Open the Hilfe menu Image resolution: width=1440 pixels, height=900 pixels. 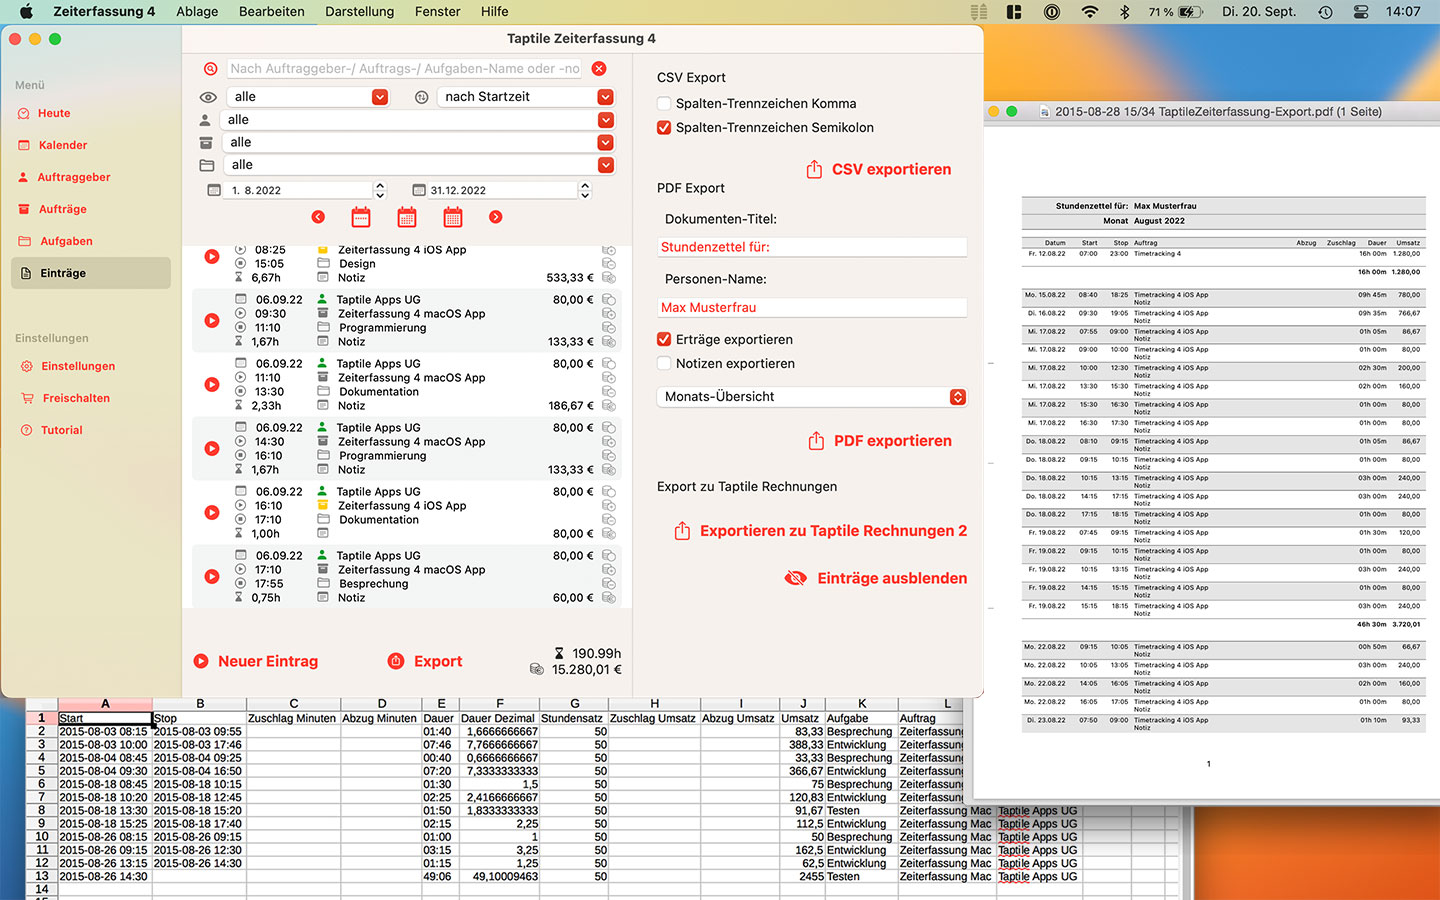[494, 12]
